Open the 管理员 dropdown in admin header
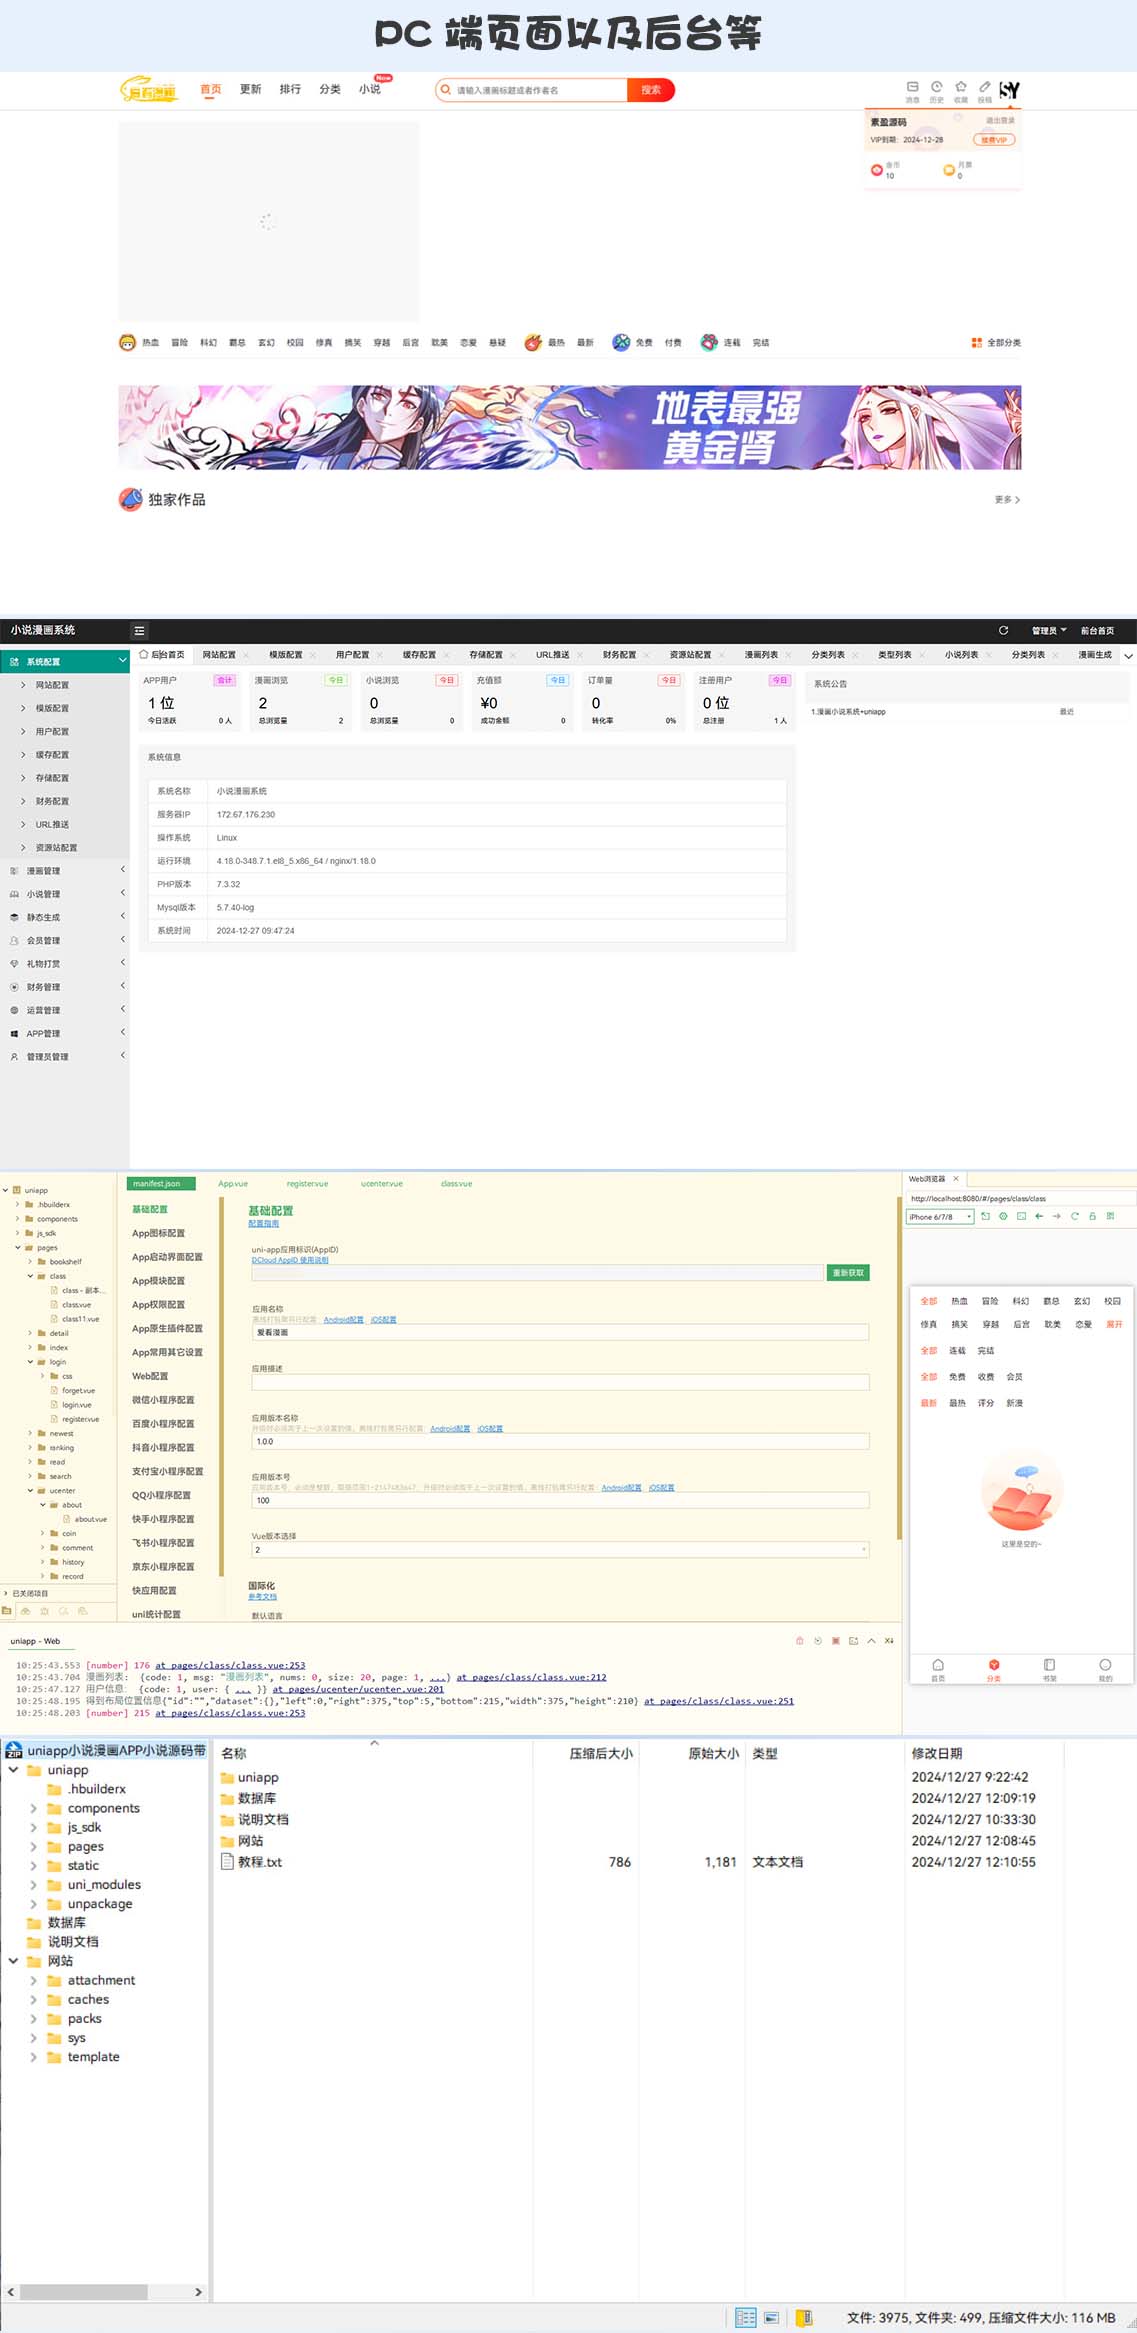 pos(1048,631)
